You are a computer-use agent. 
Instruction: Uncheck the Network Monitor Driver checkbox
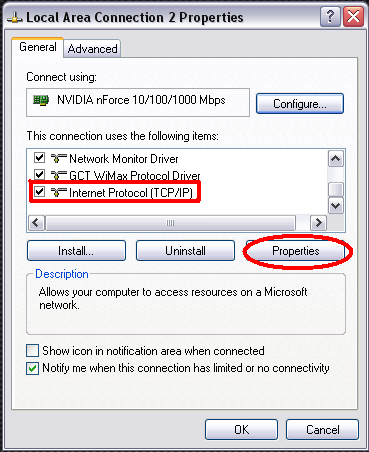[x=40, y=157]
